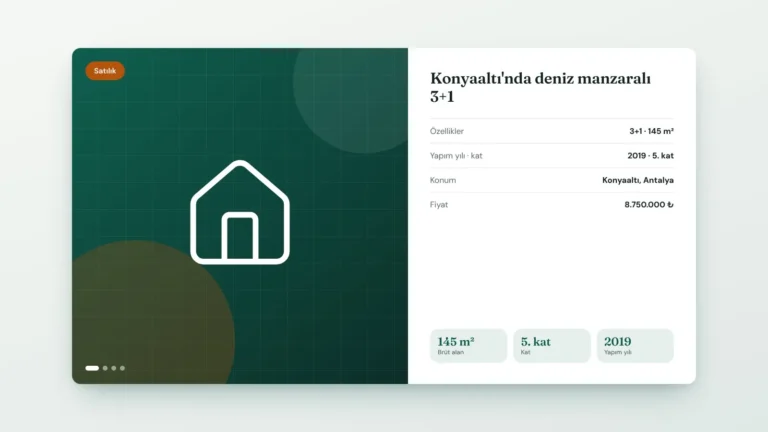The width and height of the screenshot is (768, 432).
Task: Click the price 8.750.000 ₺
Action: [x=649, y=205]
